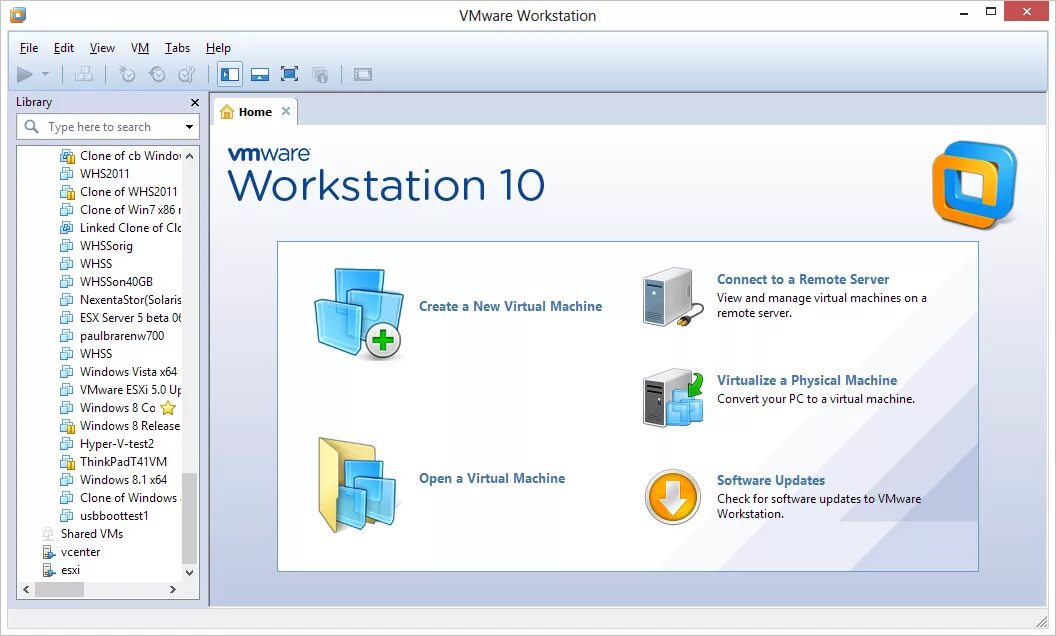1056x636 pixels.
Task: Enter full screen mode icon
Action: tap(290, 74)
